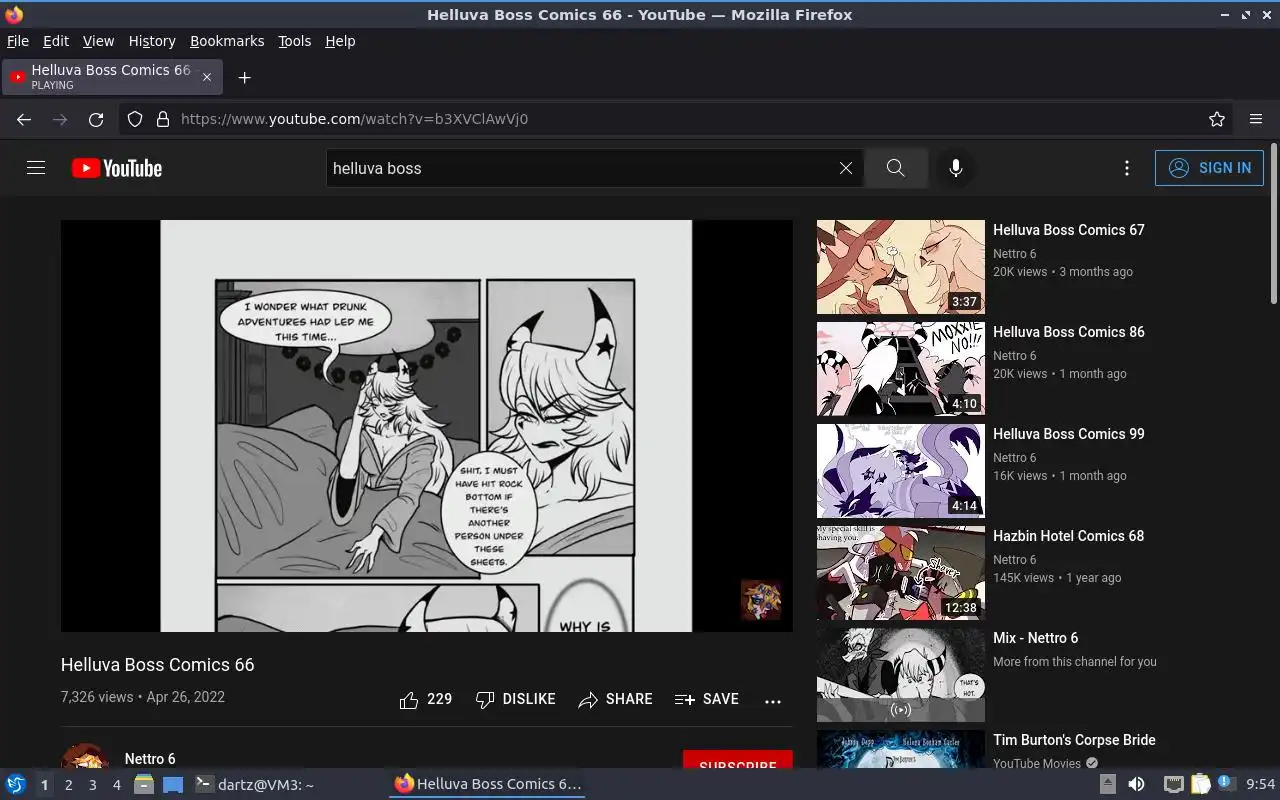
Task: Click channel watermark icon in video
Action: (x=761, y=599)
